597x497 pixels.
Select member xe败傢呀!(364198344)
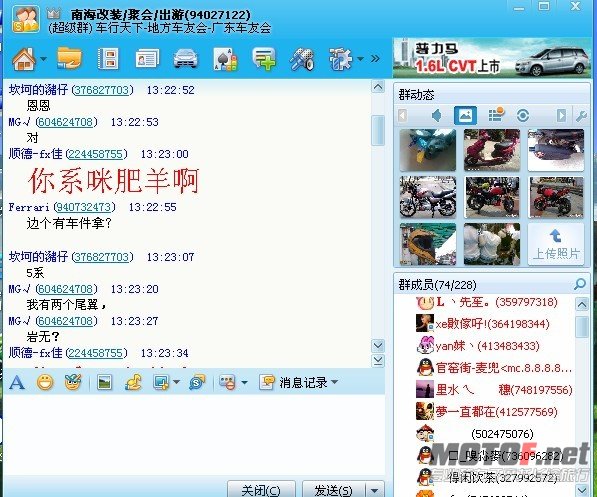(x=482, y=324)
